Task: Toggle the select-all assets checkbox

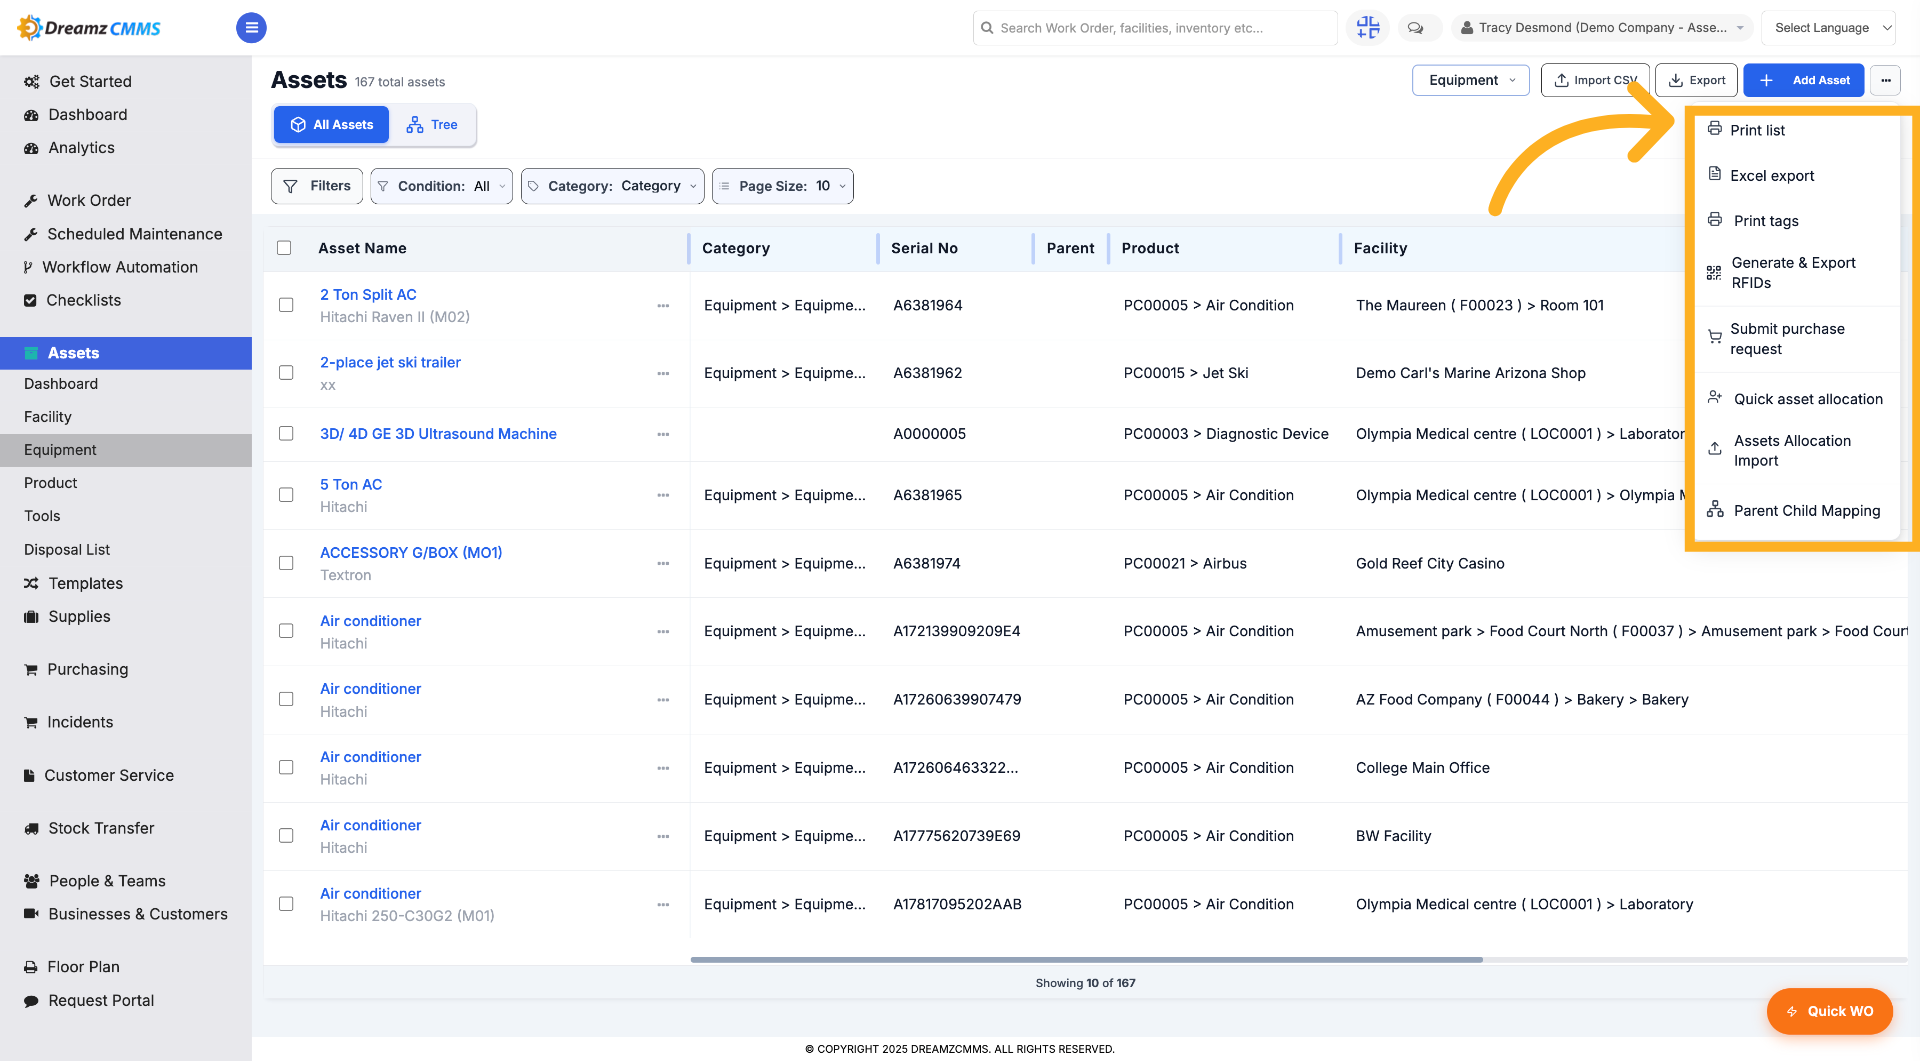Action: 284,248
